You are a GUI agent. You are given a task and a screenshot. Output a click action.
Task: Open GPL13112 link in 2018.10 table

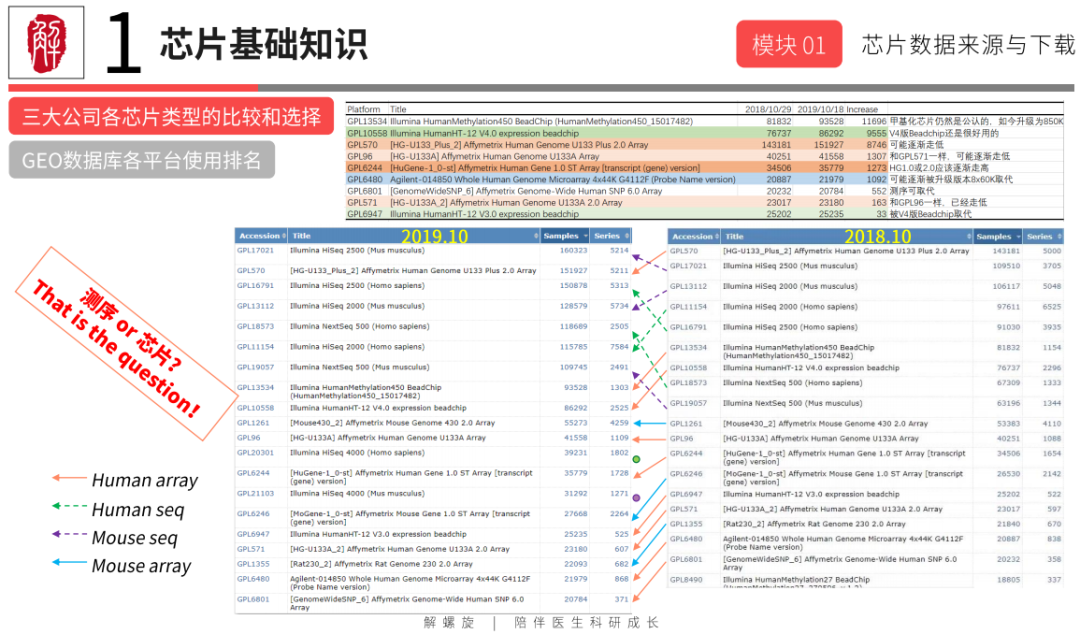tap(687, 287)
